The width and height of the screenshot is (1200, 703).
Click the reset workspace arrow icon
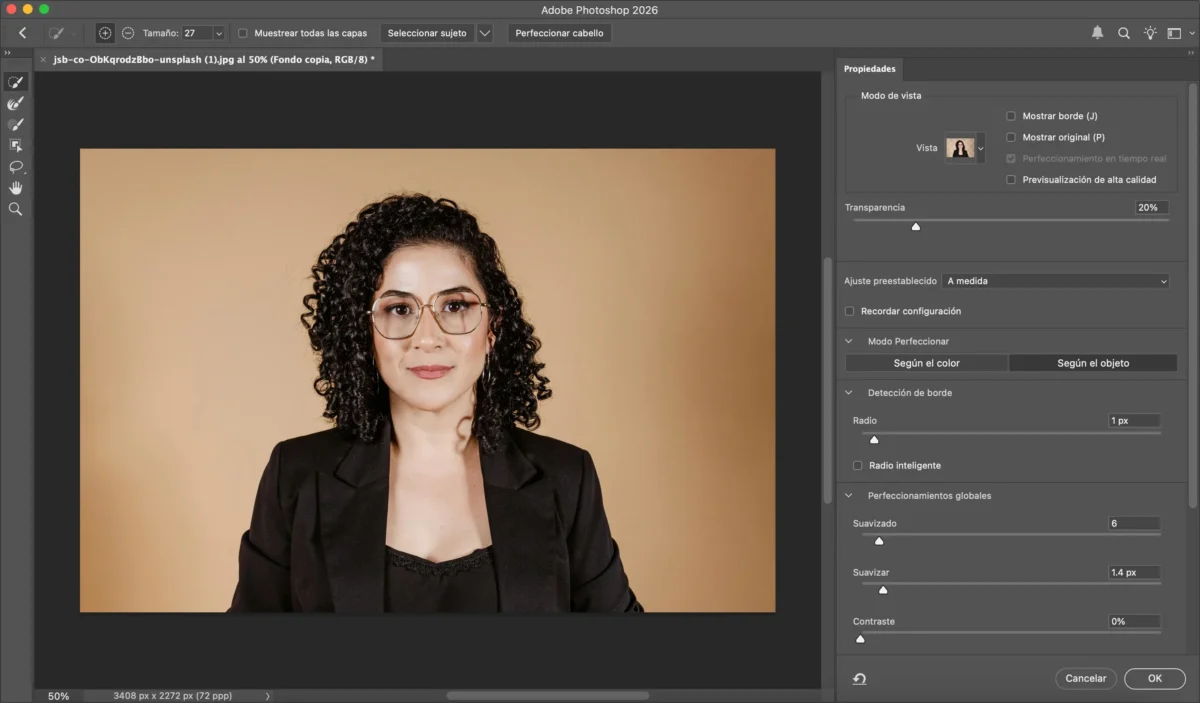859,679
